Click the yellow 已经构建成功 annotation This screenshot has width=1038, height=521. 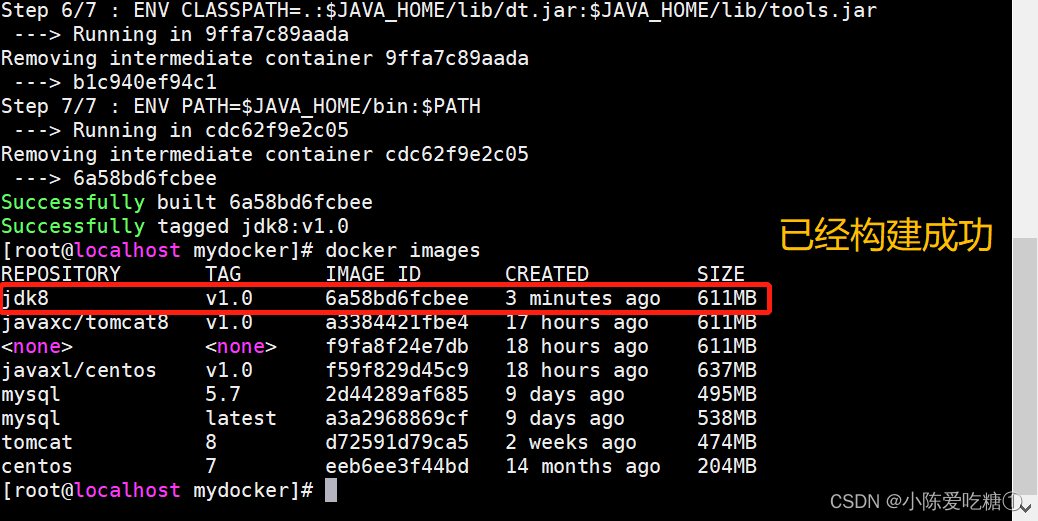(x=886, y=236)
